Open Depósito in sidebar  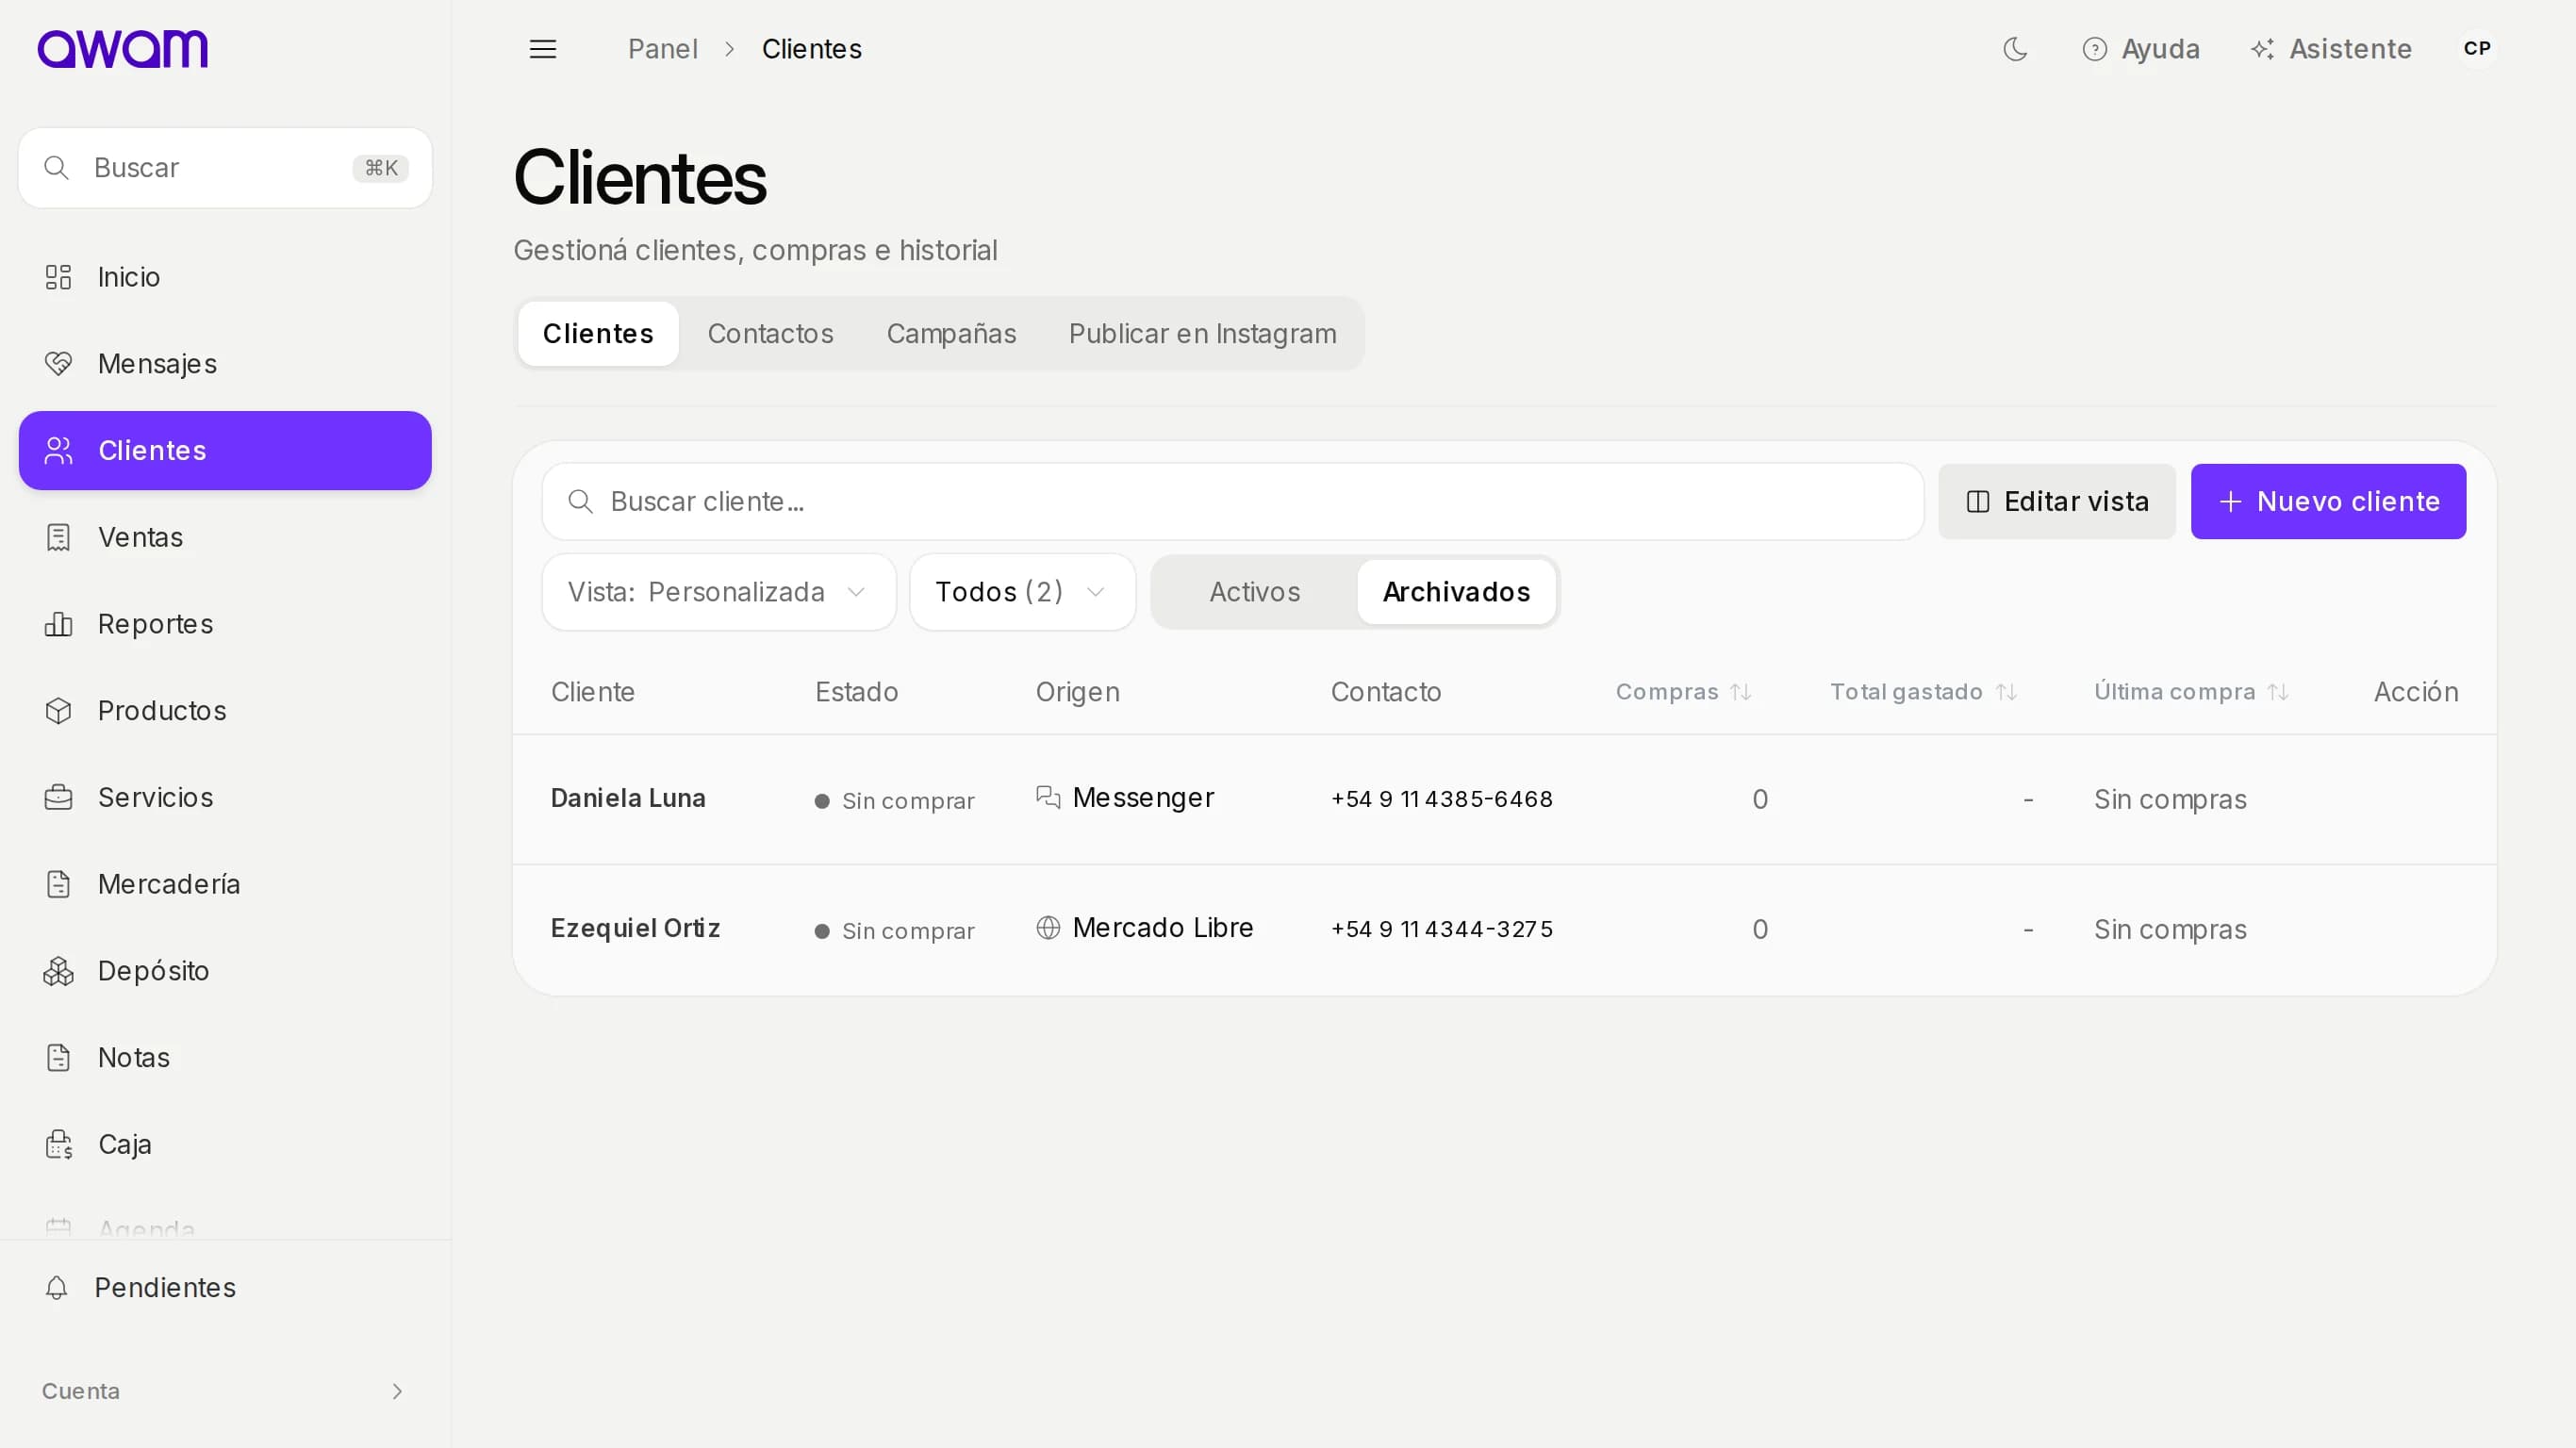click(225, 971)
